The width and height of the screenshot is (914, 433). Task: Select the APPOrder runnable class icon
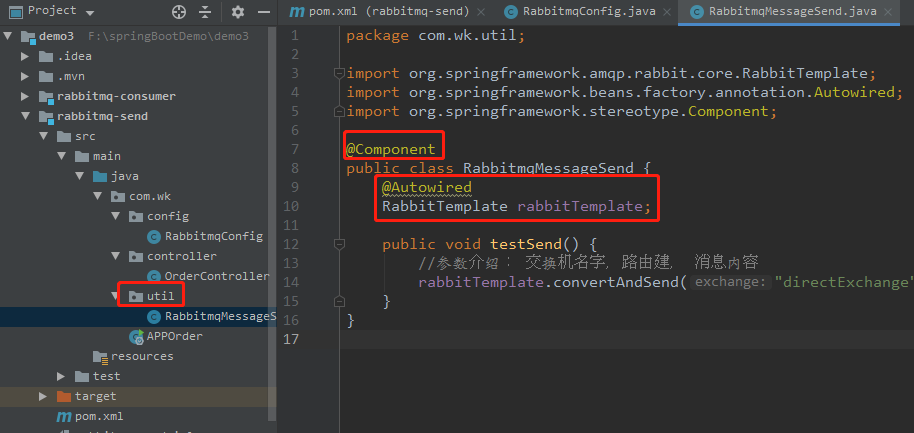[137, 336]
